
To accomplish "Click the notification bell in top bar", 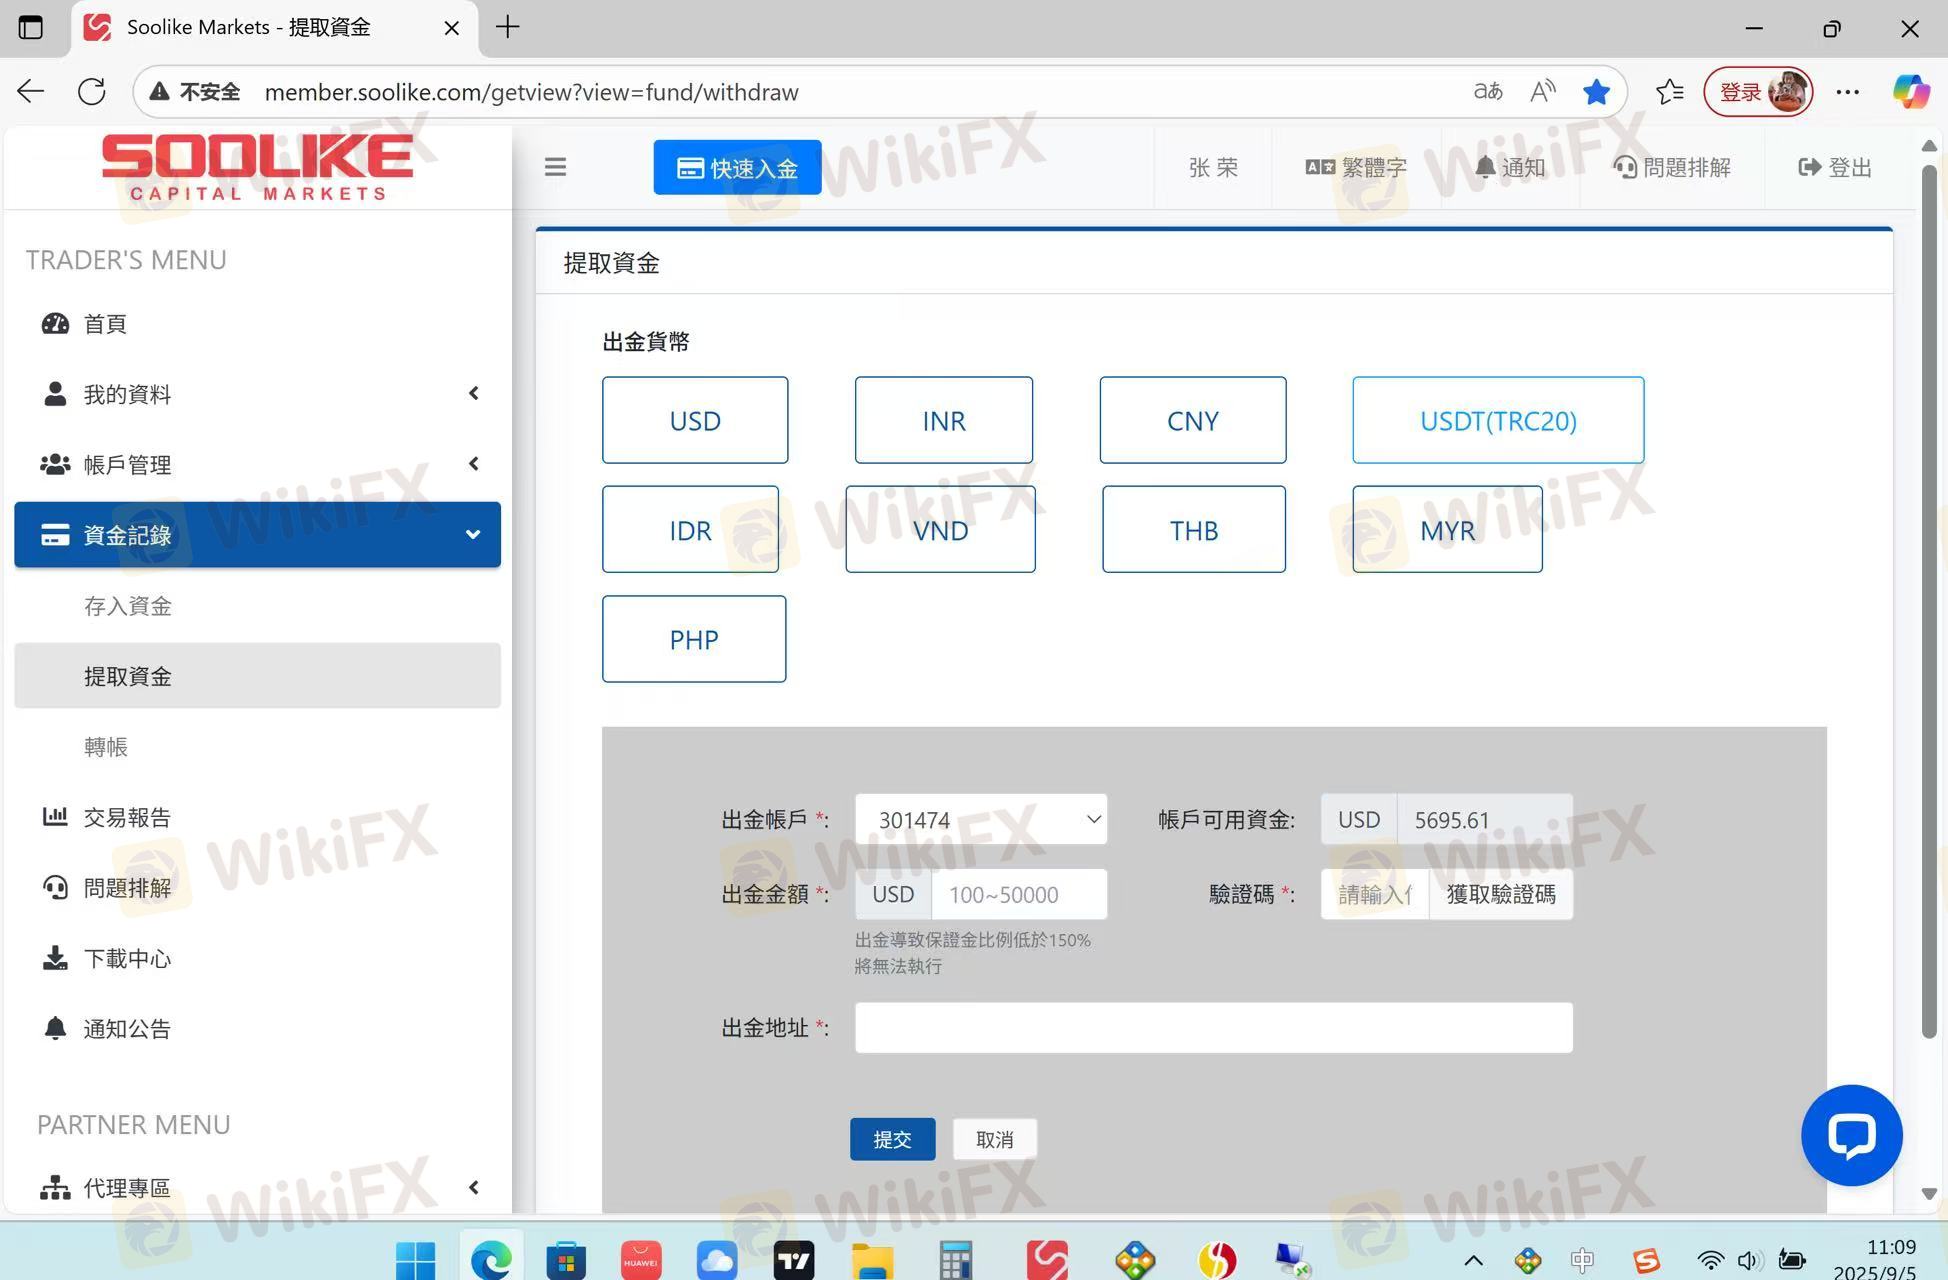I will [1485, 167].
